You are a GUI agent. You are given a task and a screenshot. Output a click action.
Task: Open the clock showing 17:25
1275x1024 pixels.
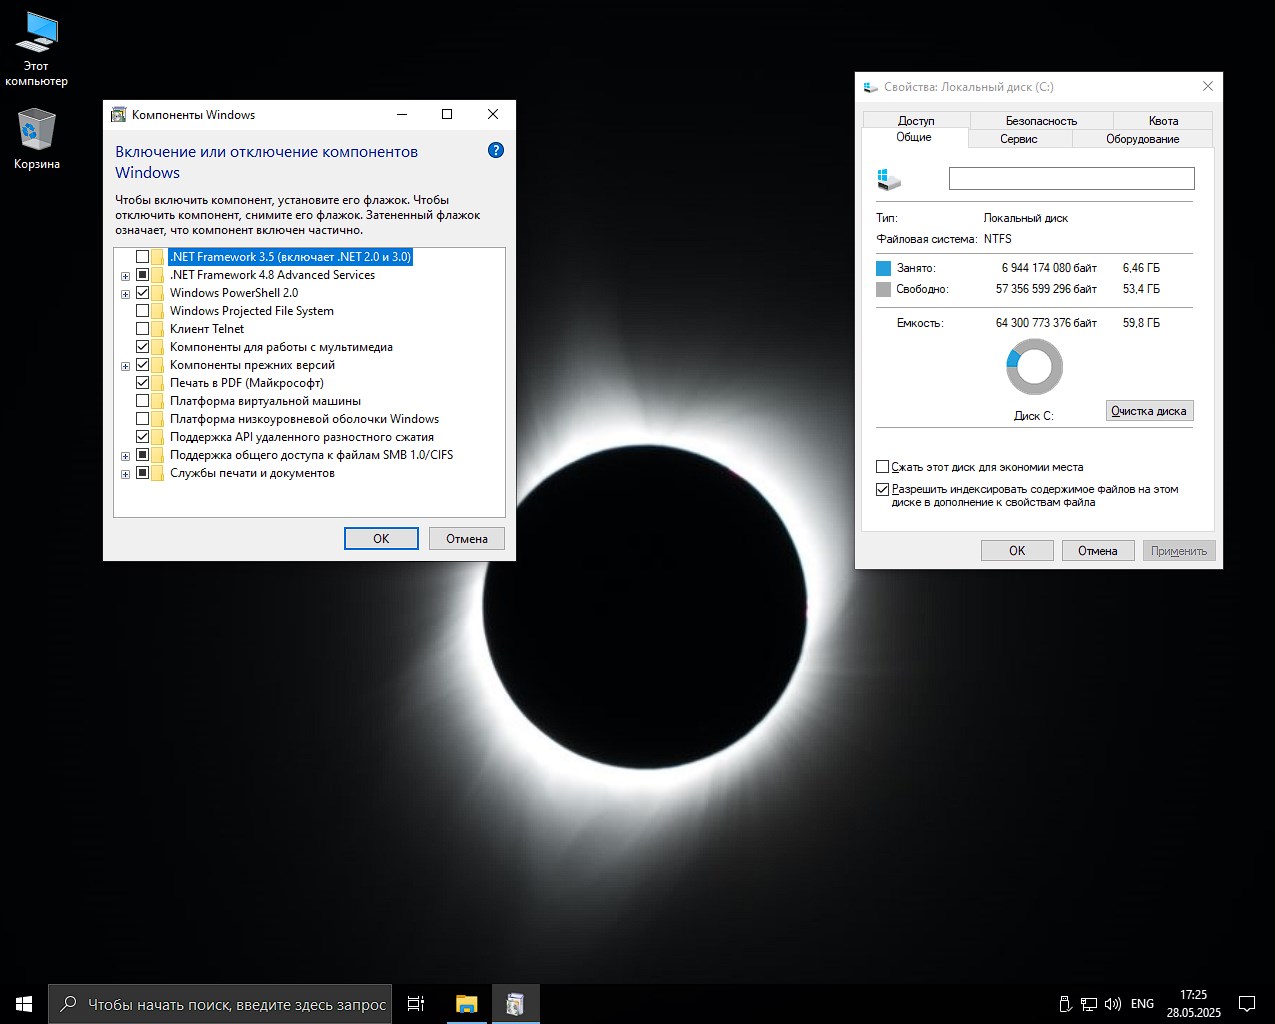(x=1193, y=1004)
